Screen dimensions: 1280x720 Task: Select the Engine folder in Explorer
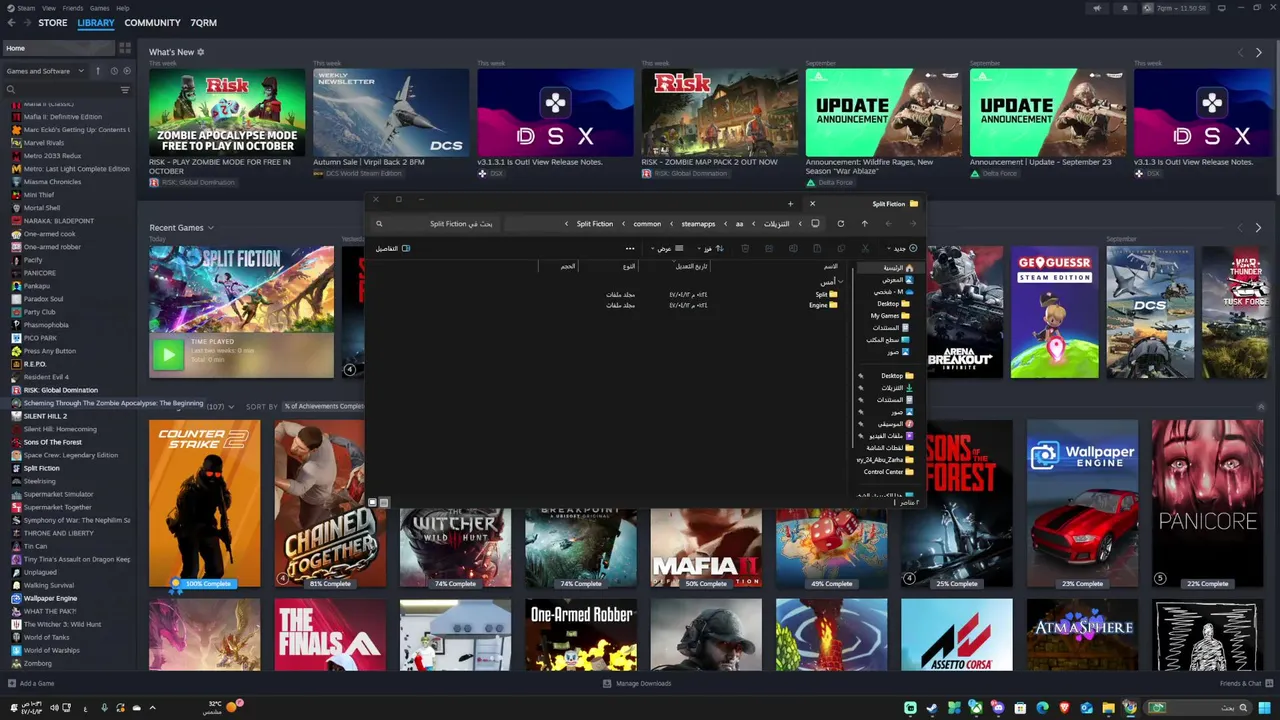[824, 305]
